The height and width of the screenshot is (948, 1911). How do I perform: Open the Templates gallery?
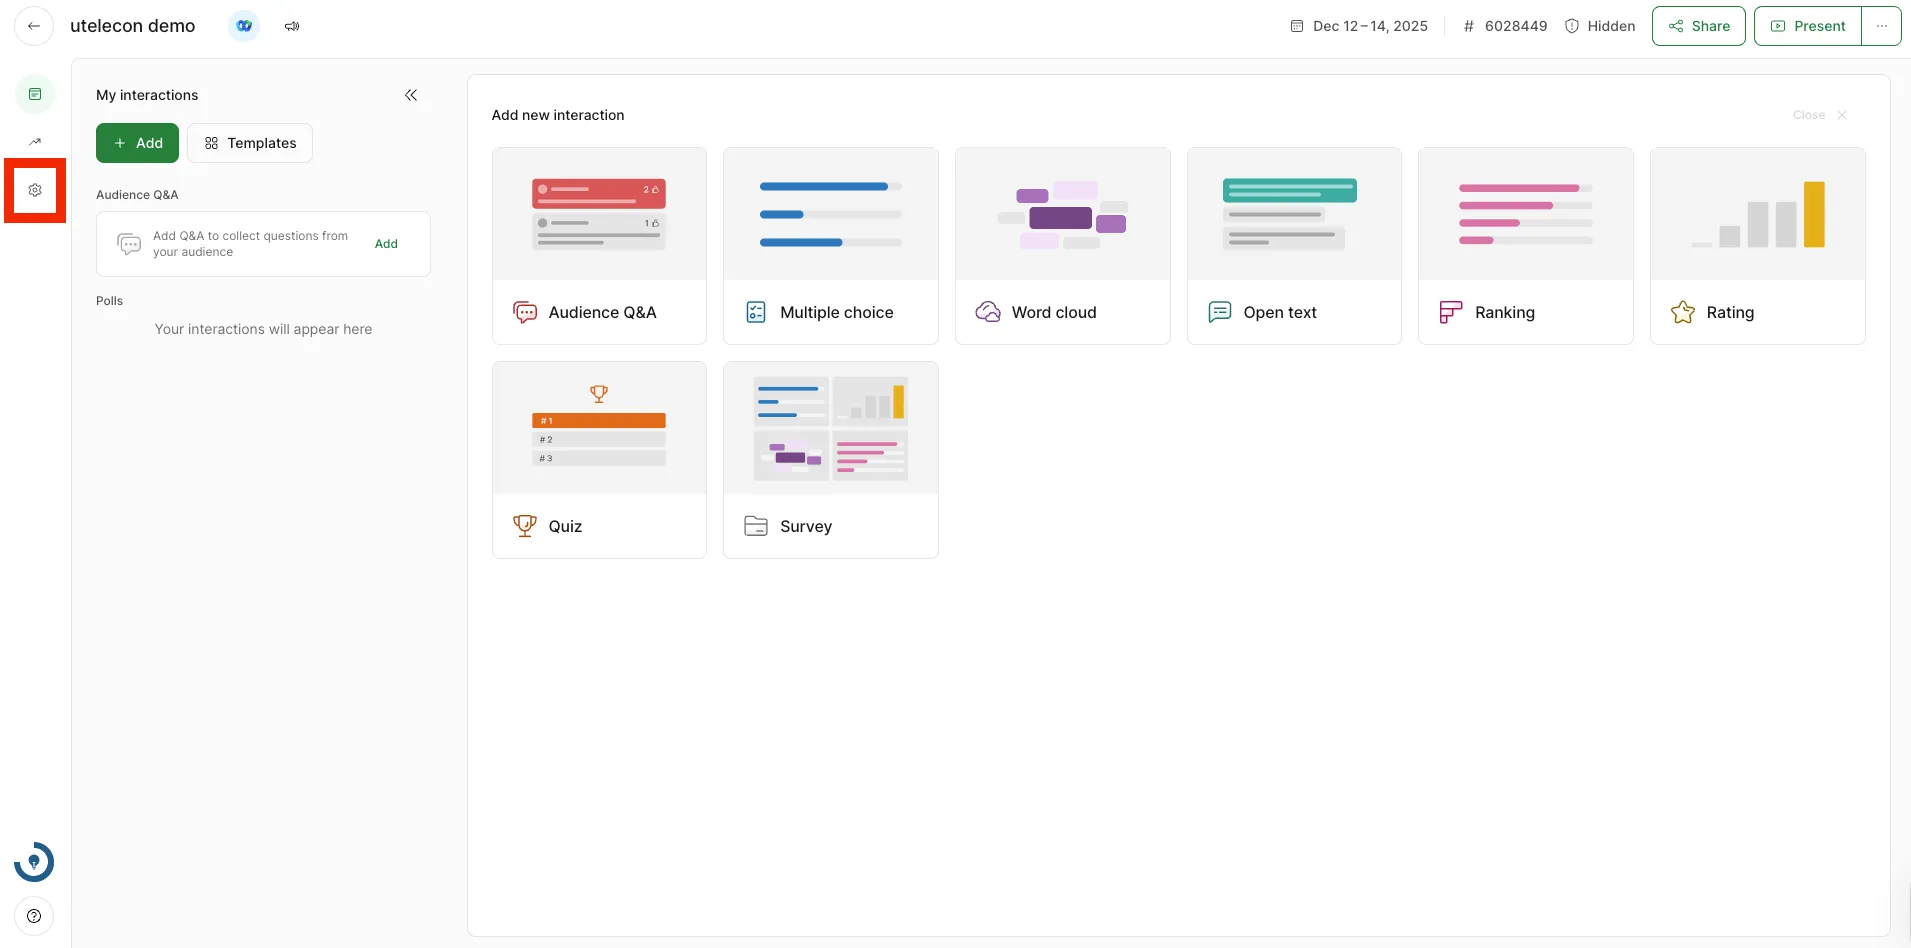click(x=250, y=143)
